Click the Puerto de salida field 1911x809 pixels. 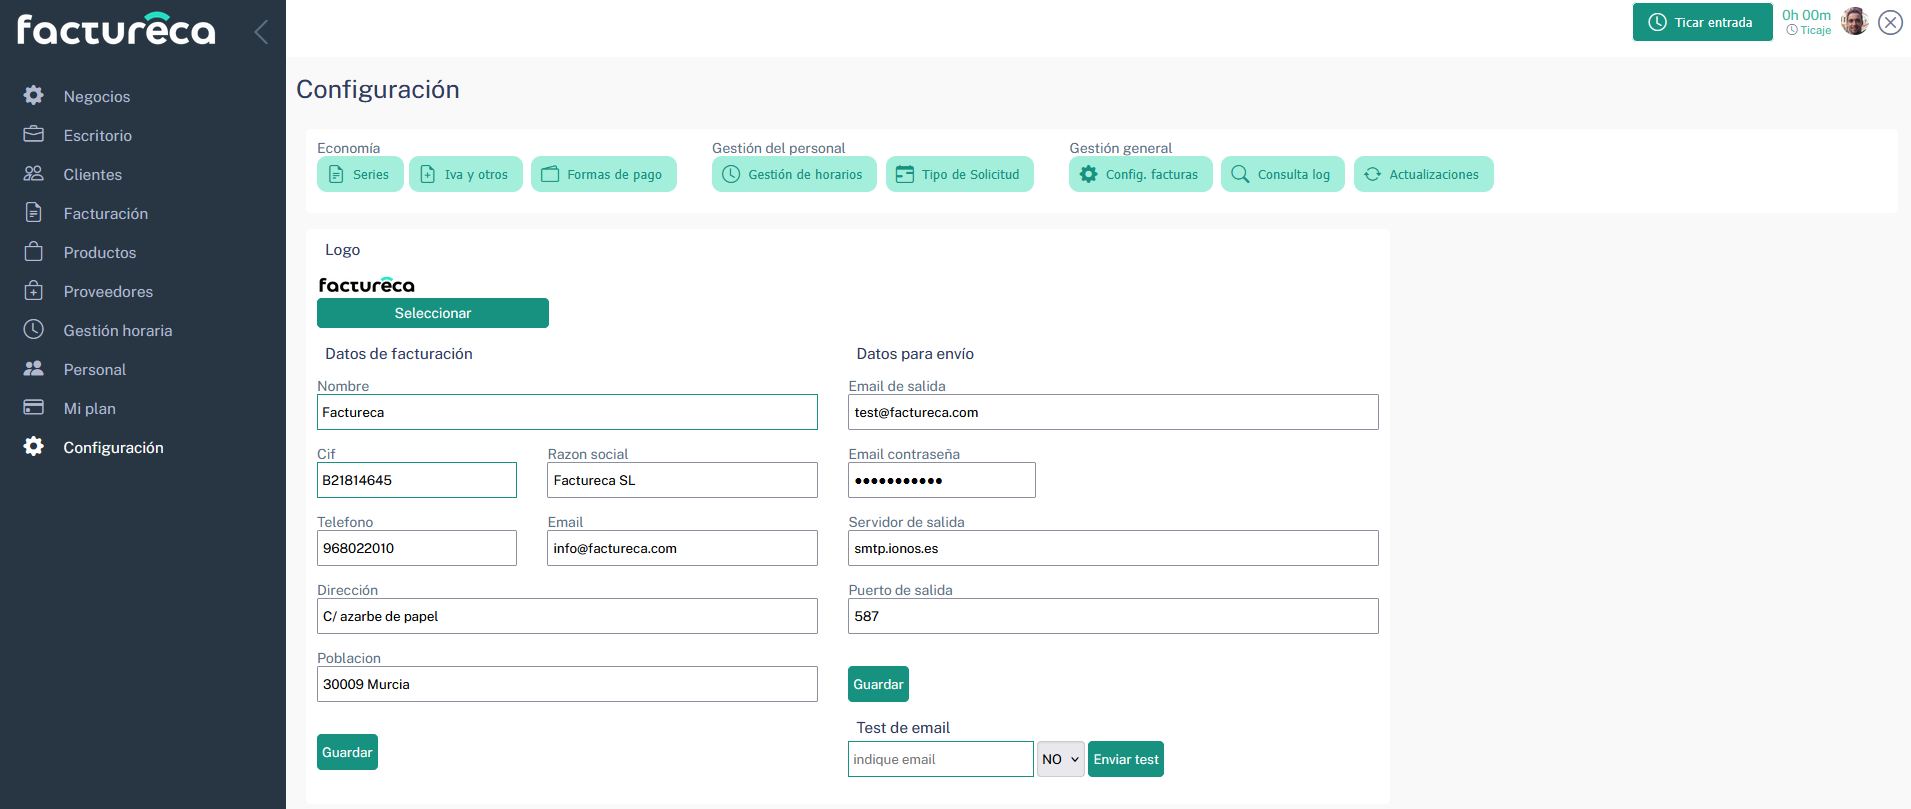tap(1113, 616)
